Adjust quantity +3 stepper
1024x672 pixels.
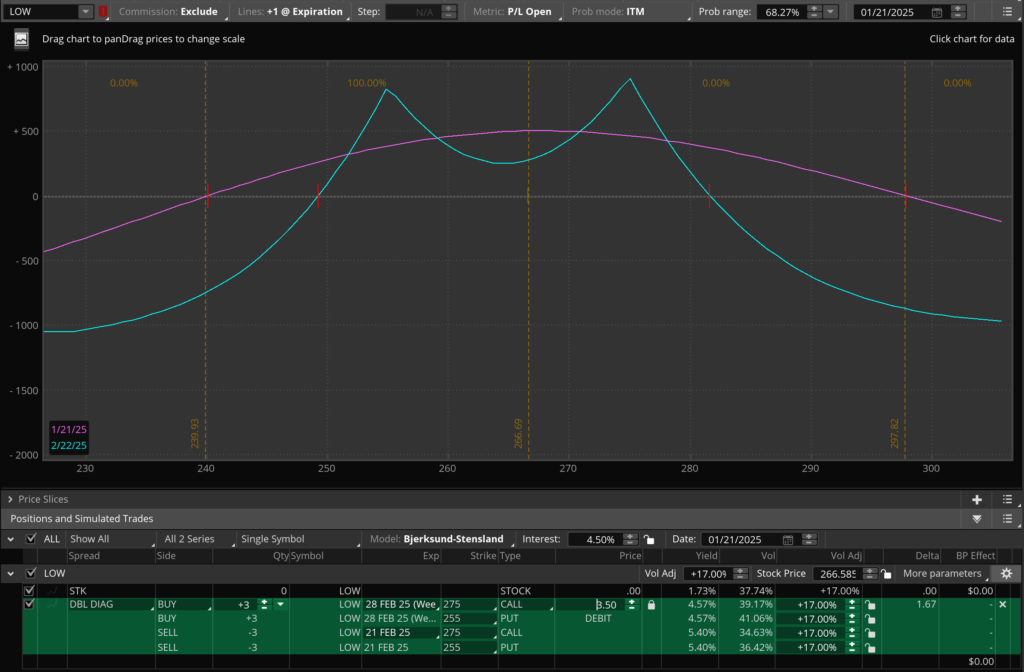tap(264, 605)
